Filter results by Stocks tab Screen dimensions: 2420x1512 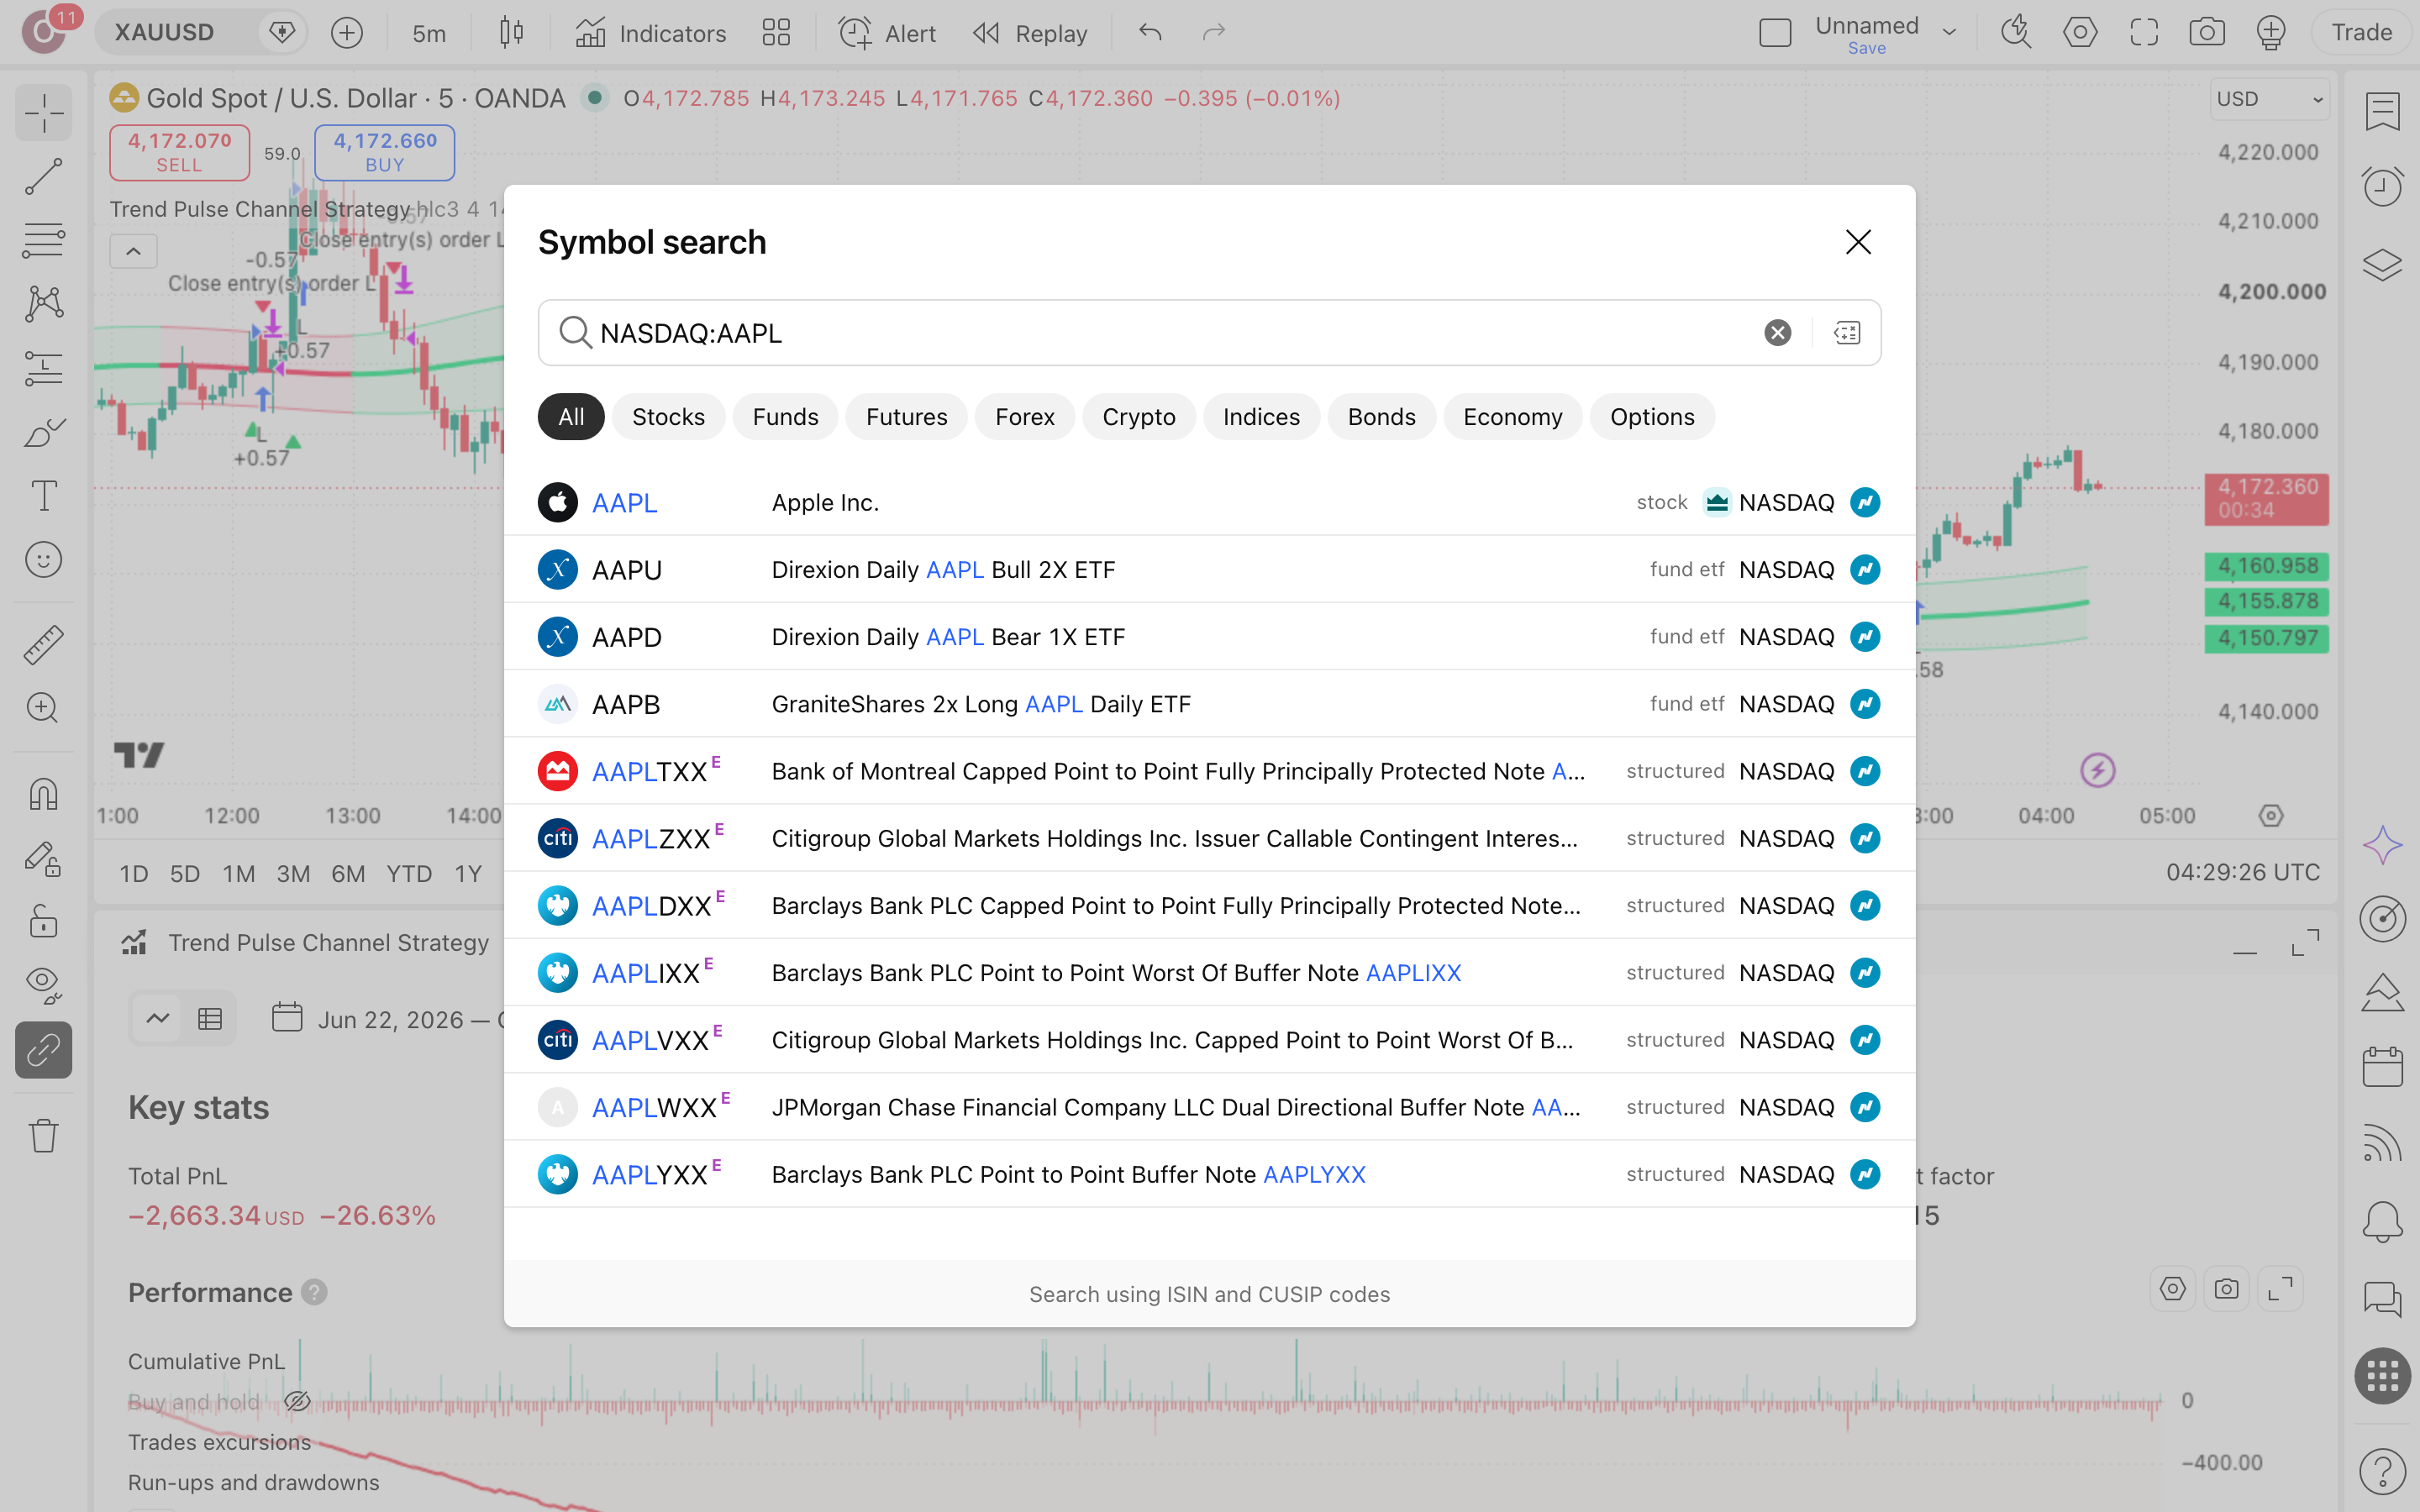pyautogui.click(x=668, y=417)
